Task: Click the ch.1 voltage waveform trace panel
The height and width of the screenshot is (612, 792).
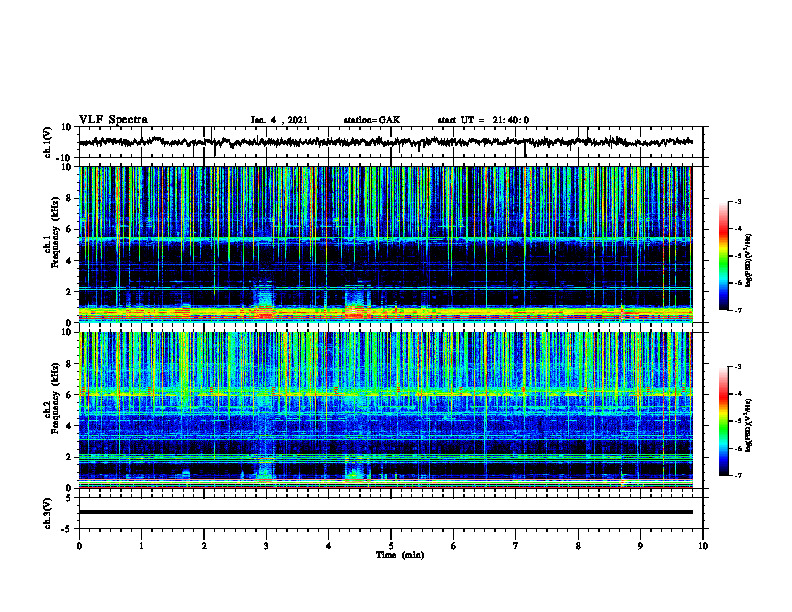Action: [391, 142]
